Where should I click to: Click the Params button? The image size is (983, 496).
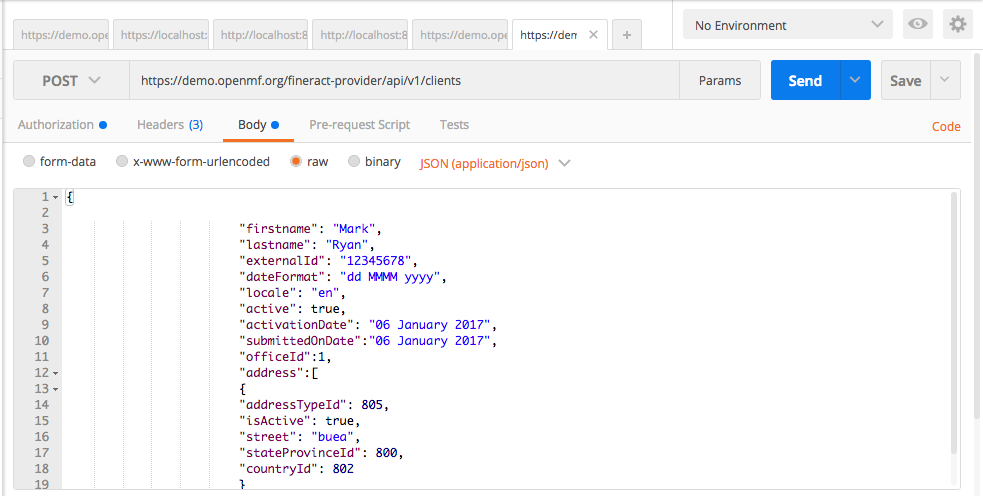click(720, 81)
